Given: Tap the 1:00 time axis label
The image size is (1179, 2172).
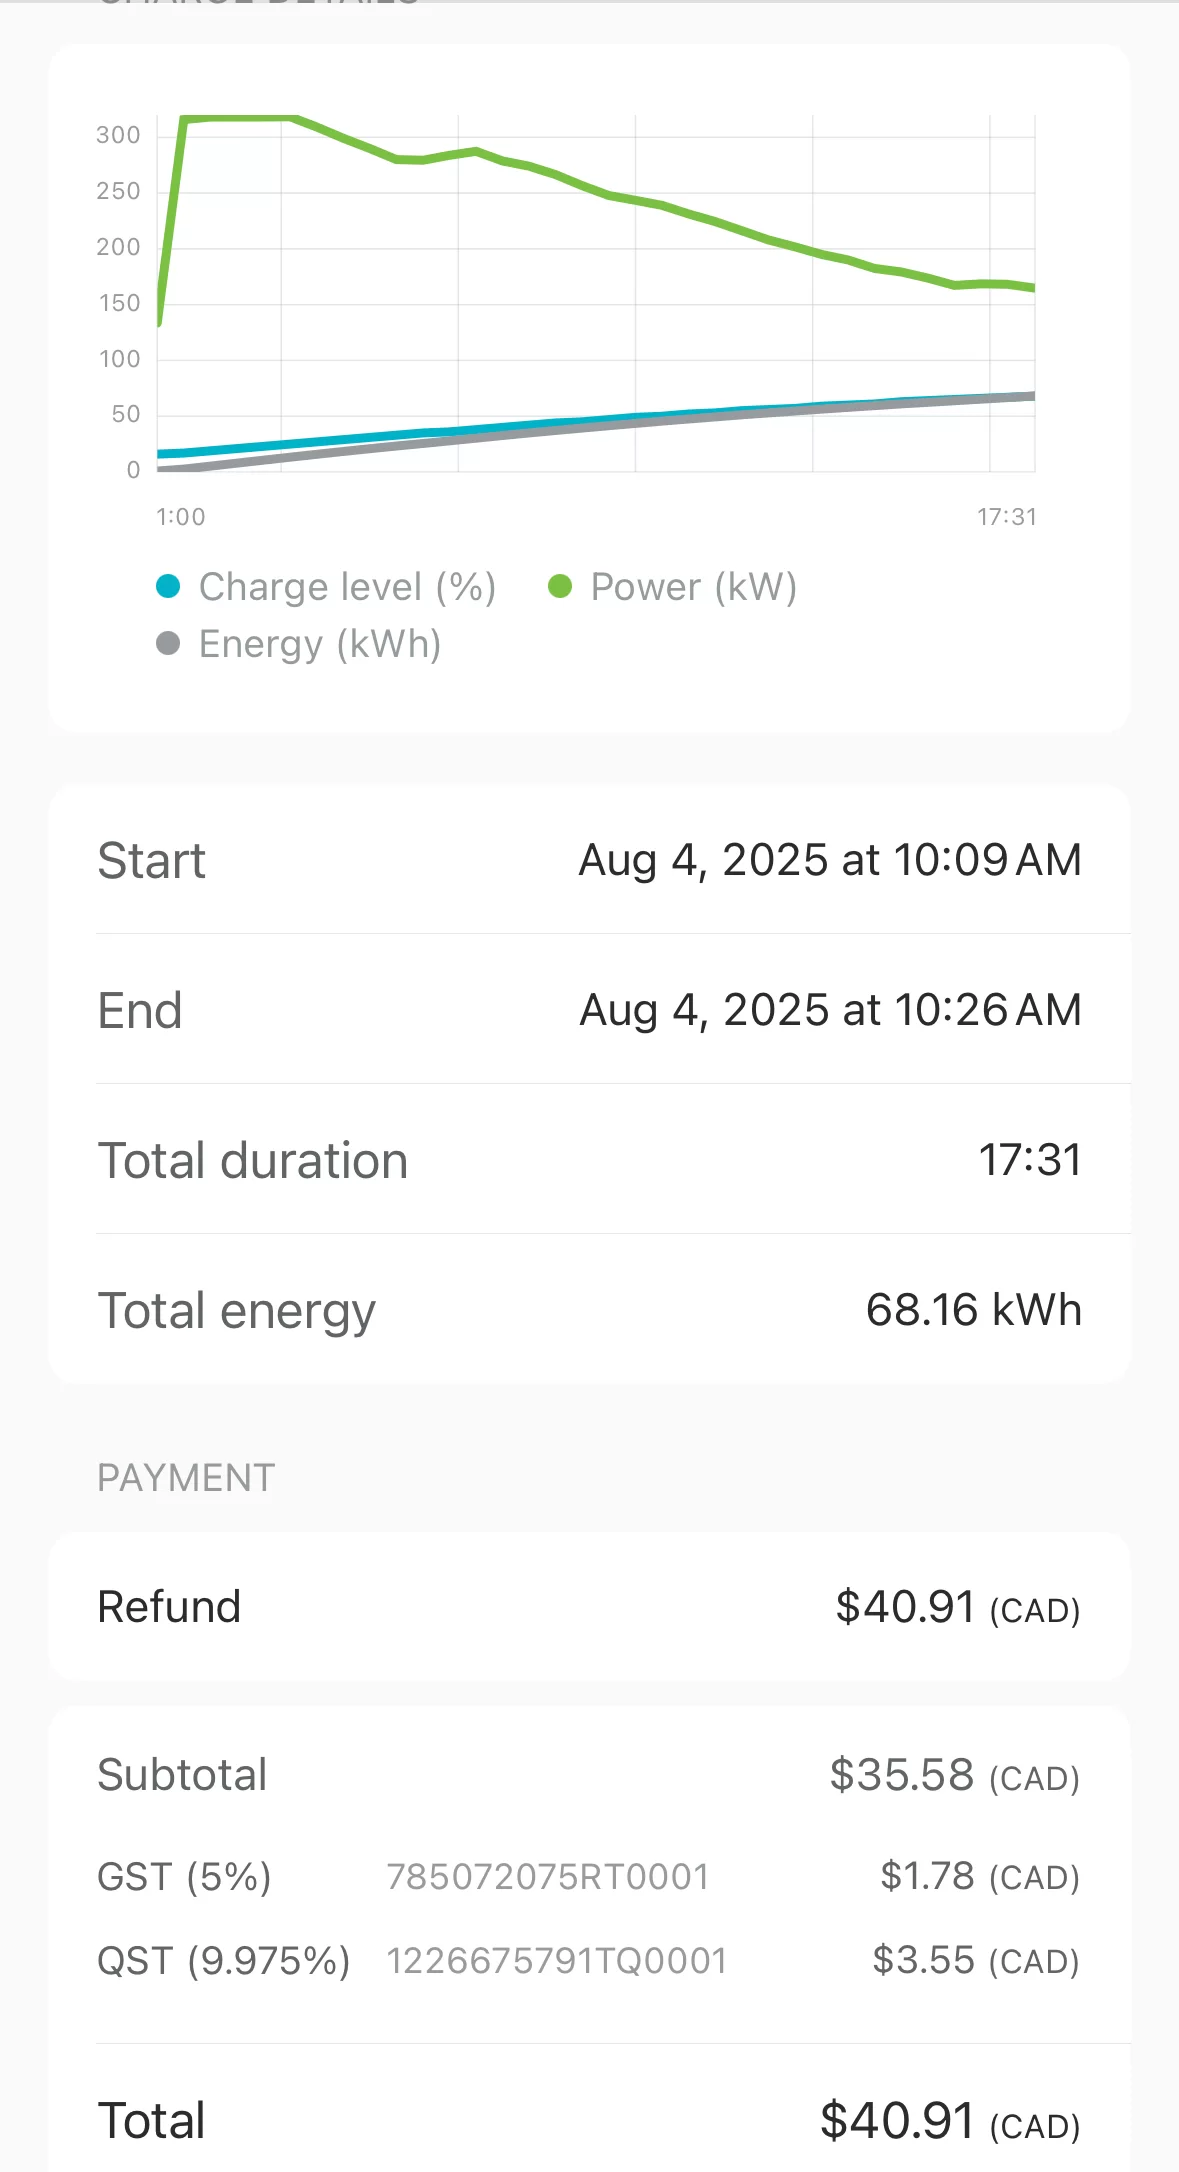Looking at the screenshot, I should pyautogui.click(x=181, y=517).
